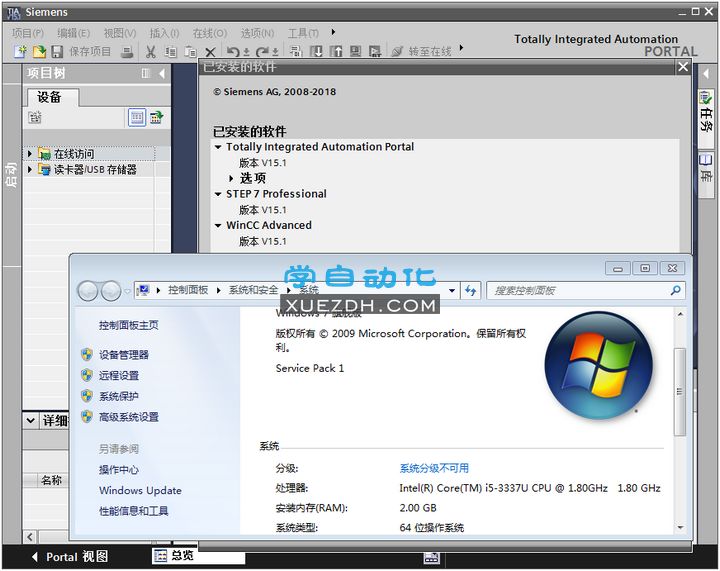The width and height of the screenshot is (720, 571).
Task: Click the floppy disk save icon
Action: coord(57,51)
